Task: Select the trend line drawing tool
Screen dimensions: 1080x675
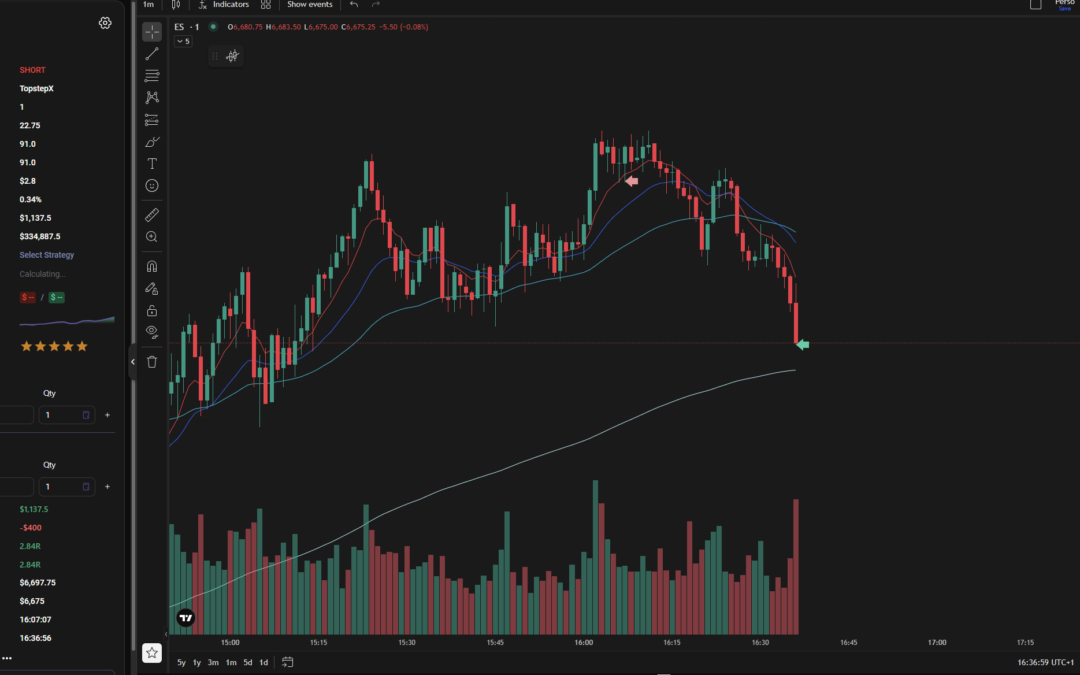Action: pos(151,53)
